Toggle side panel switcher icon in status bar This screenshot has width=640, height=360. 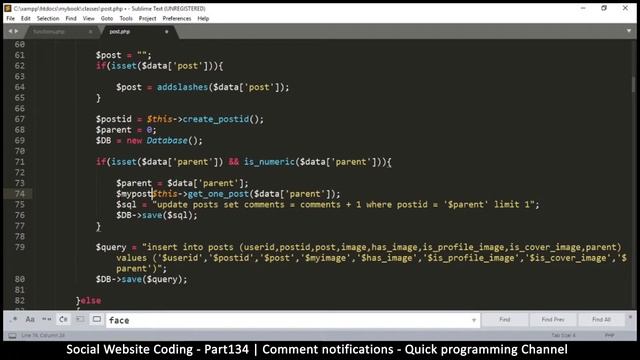(x=13, y=336)
